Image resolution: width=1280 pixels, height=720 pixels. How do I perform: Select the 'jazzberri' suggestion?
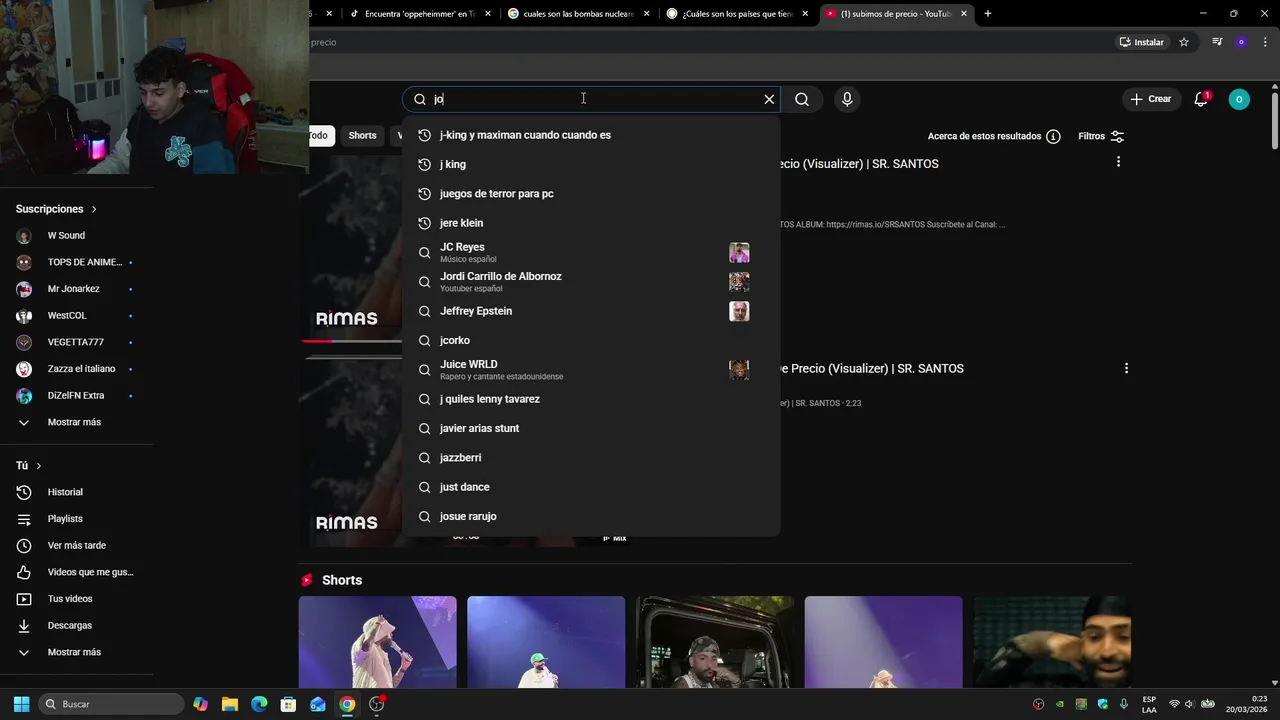click(x=591, y=458)
